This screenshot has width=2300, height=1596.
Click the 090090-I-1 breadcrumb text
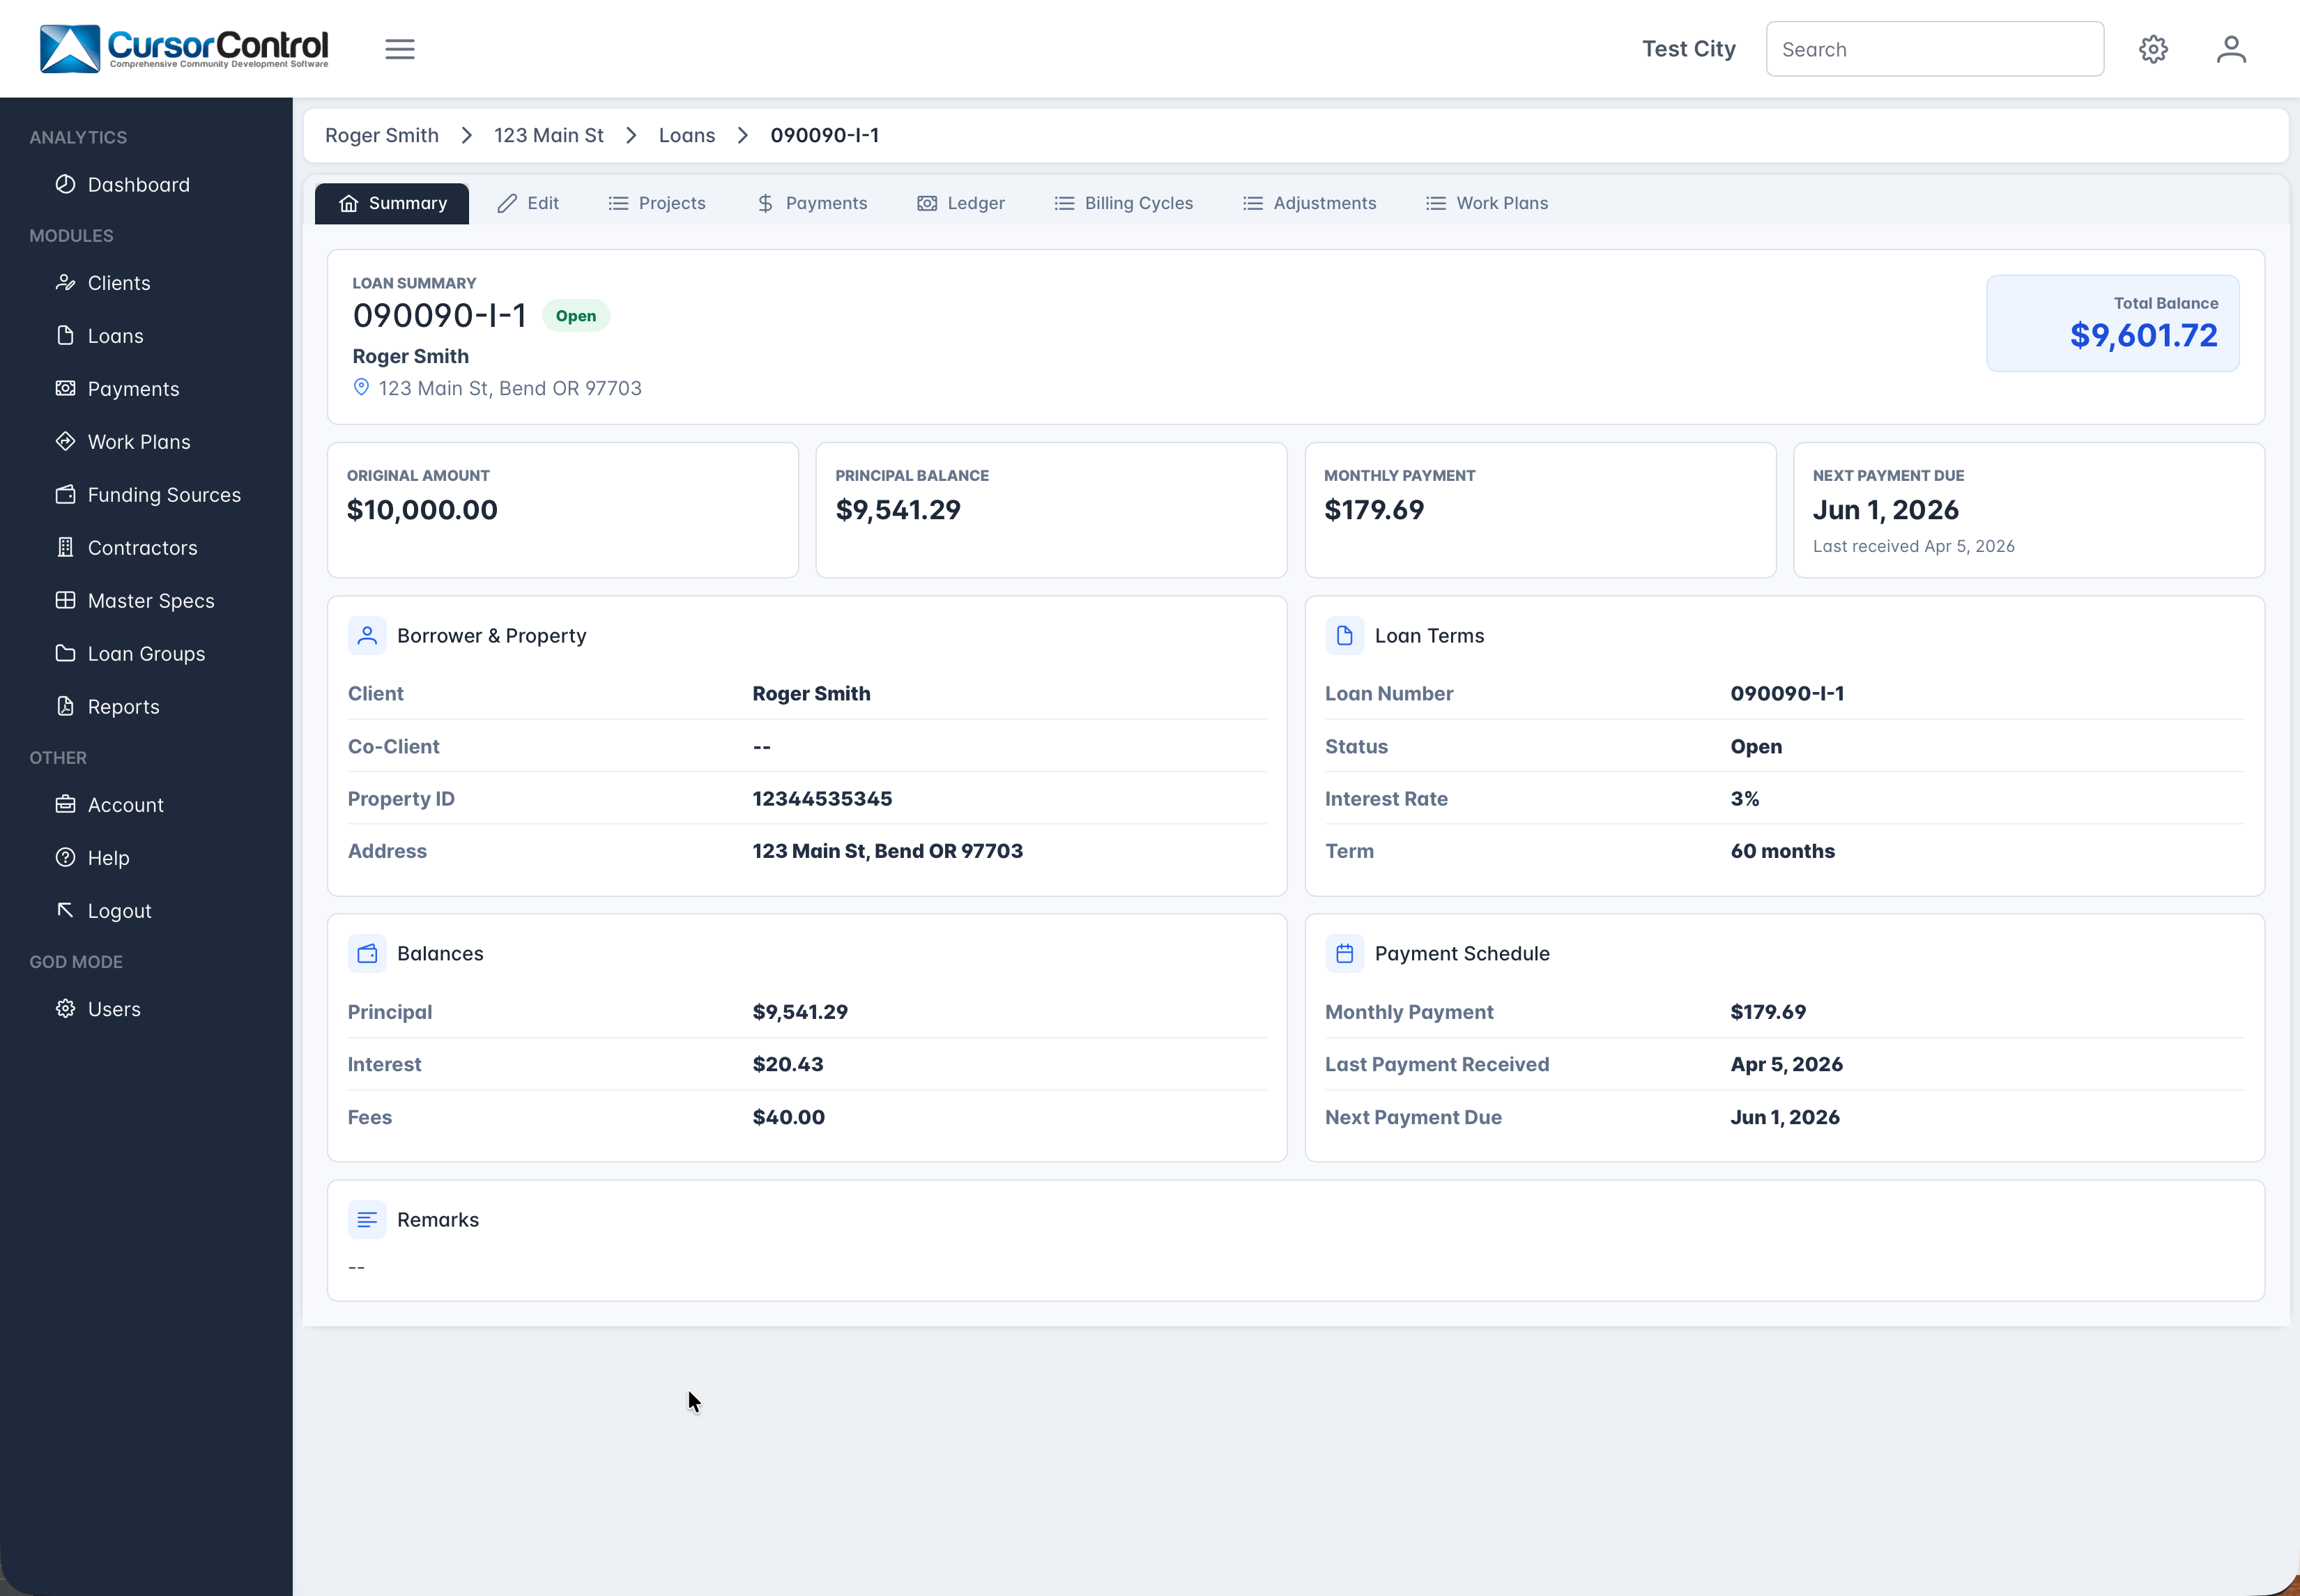pyautogui.click(x=824, y=135)
